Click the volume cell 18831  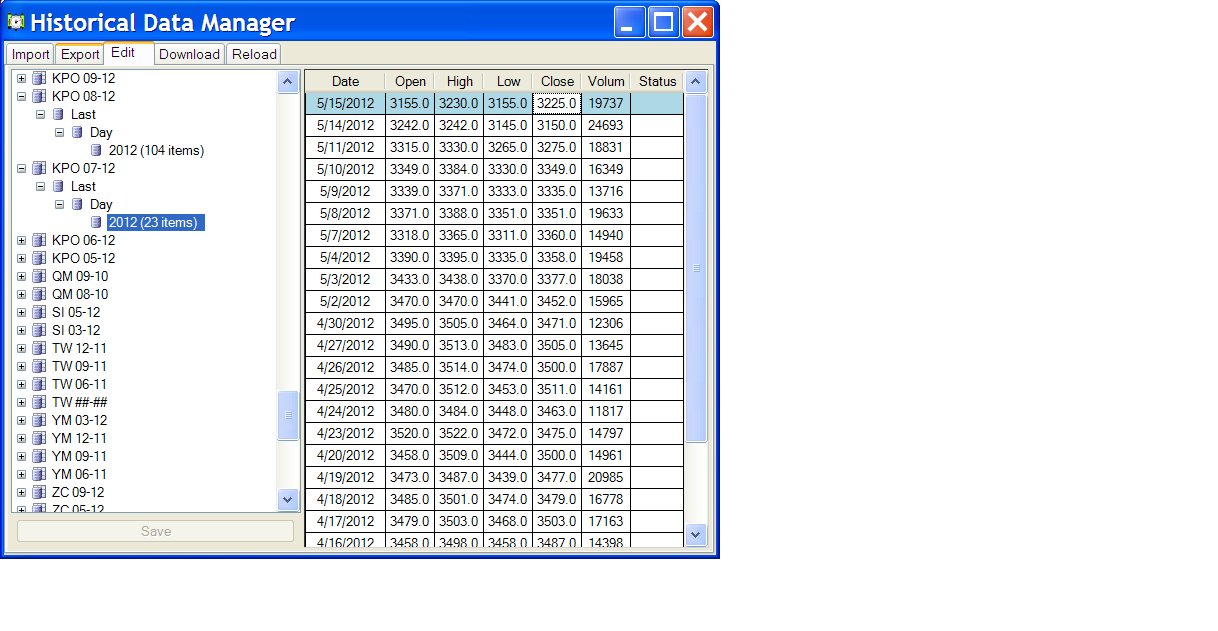pyautogui.click(x=606, y=147)
